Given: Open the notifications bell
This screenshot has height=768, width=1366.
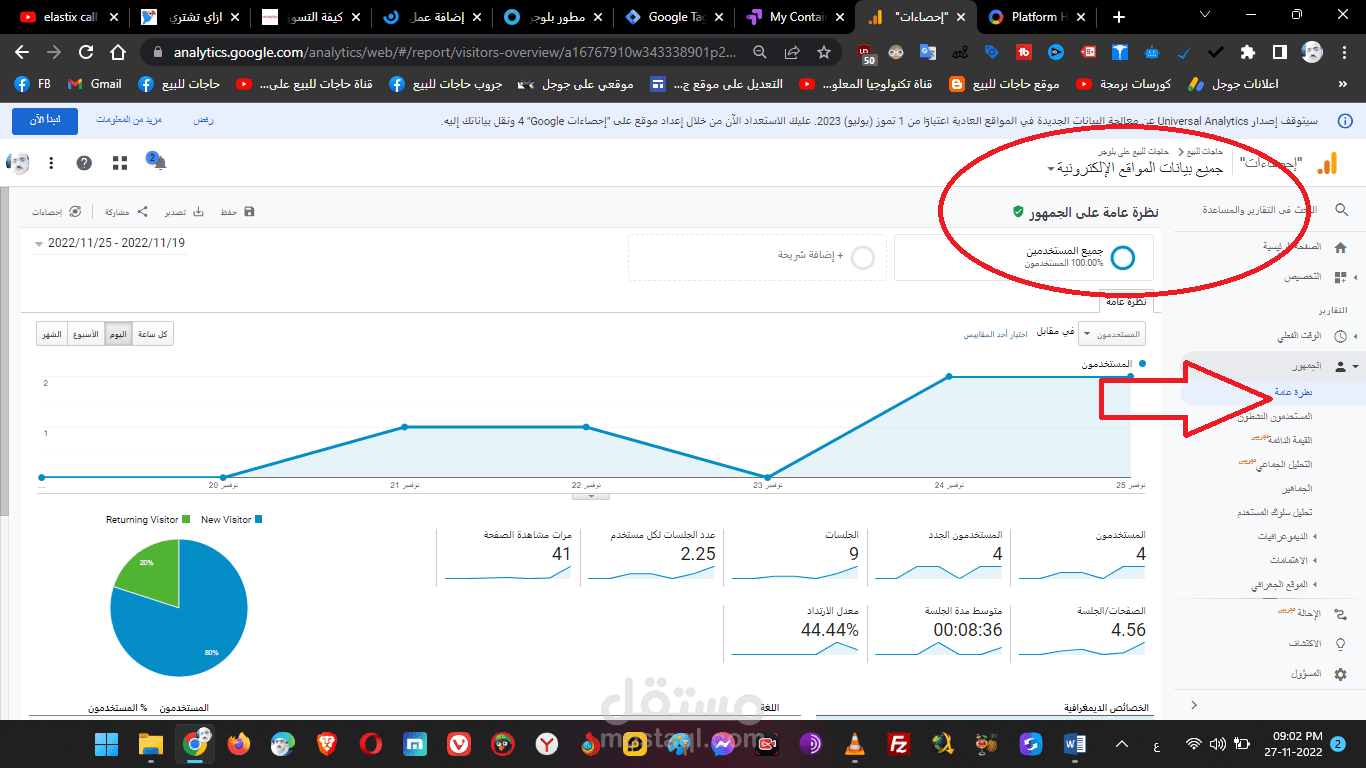Looking at the screenshot, I should [x=158, y=163].
